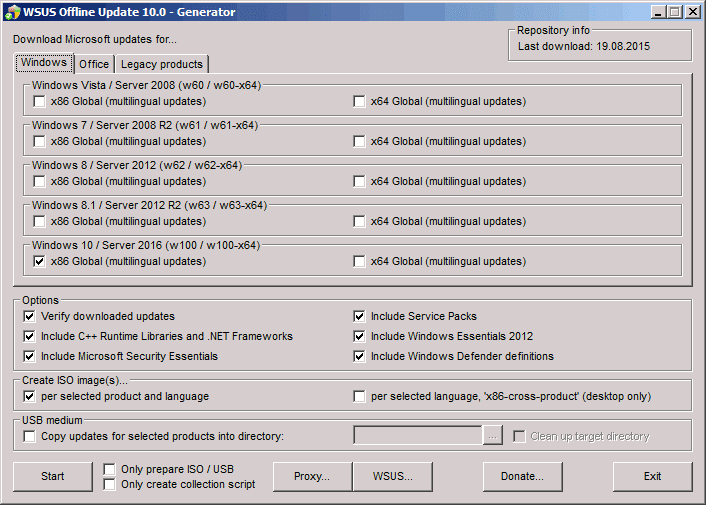Disable Include Microsoft Security Essentials
Viewport: 706px width, 505px height.
(x=29, y=356)
